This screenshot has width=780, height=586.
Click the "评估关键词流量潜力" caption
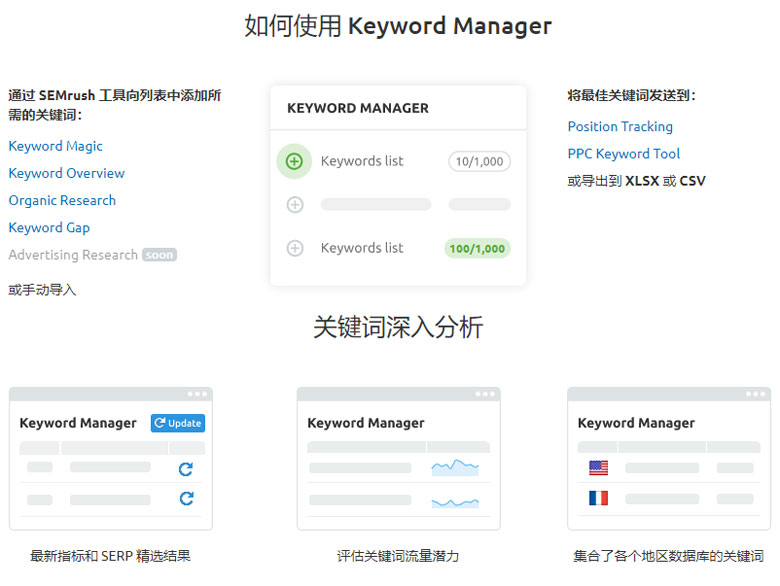click(398, 556)
